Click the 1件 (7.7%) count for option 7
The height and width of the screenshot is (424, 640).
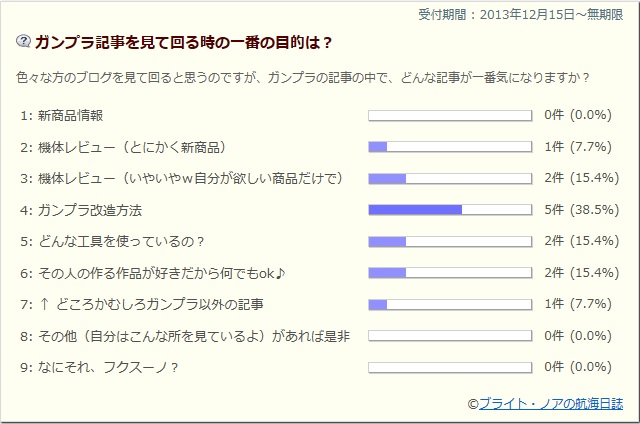click(578, 304)
